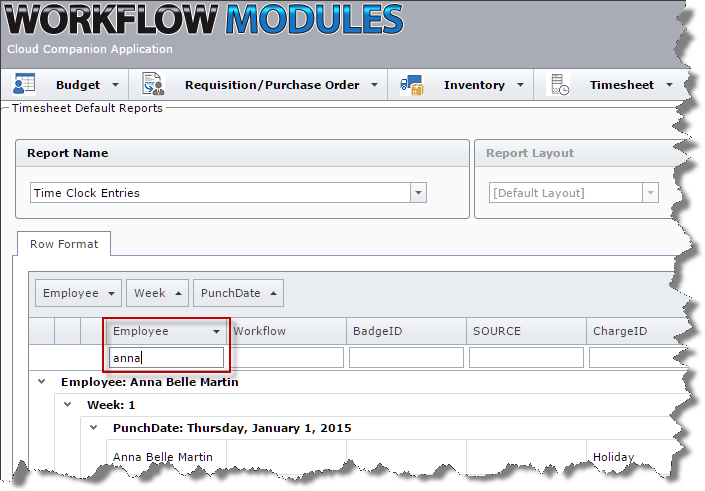Screen dimensions: 705x491
Task: Open the Inventory menu
Action: (x=474, y=85)
